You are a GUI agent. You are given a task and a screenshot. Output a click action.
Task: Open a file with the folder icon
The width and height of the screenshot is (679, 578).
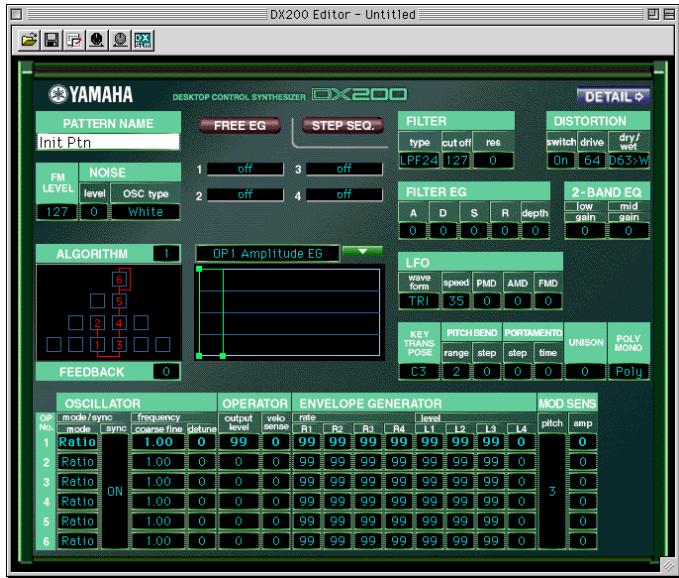click(29, 41)
